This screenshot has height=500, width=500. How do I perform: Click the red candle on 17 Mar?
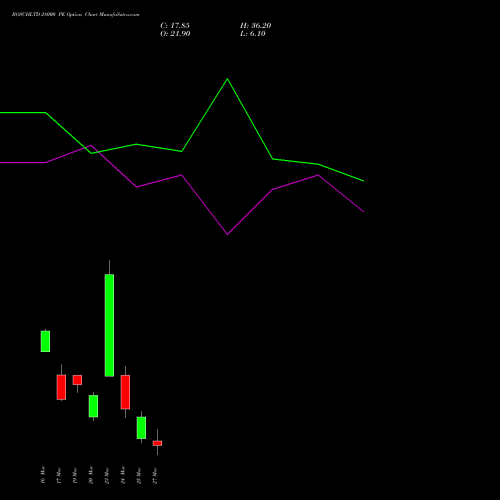click(x=61, y=387)
